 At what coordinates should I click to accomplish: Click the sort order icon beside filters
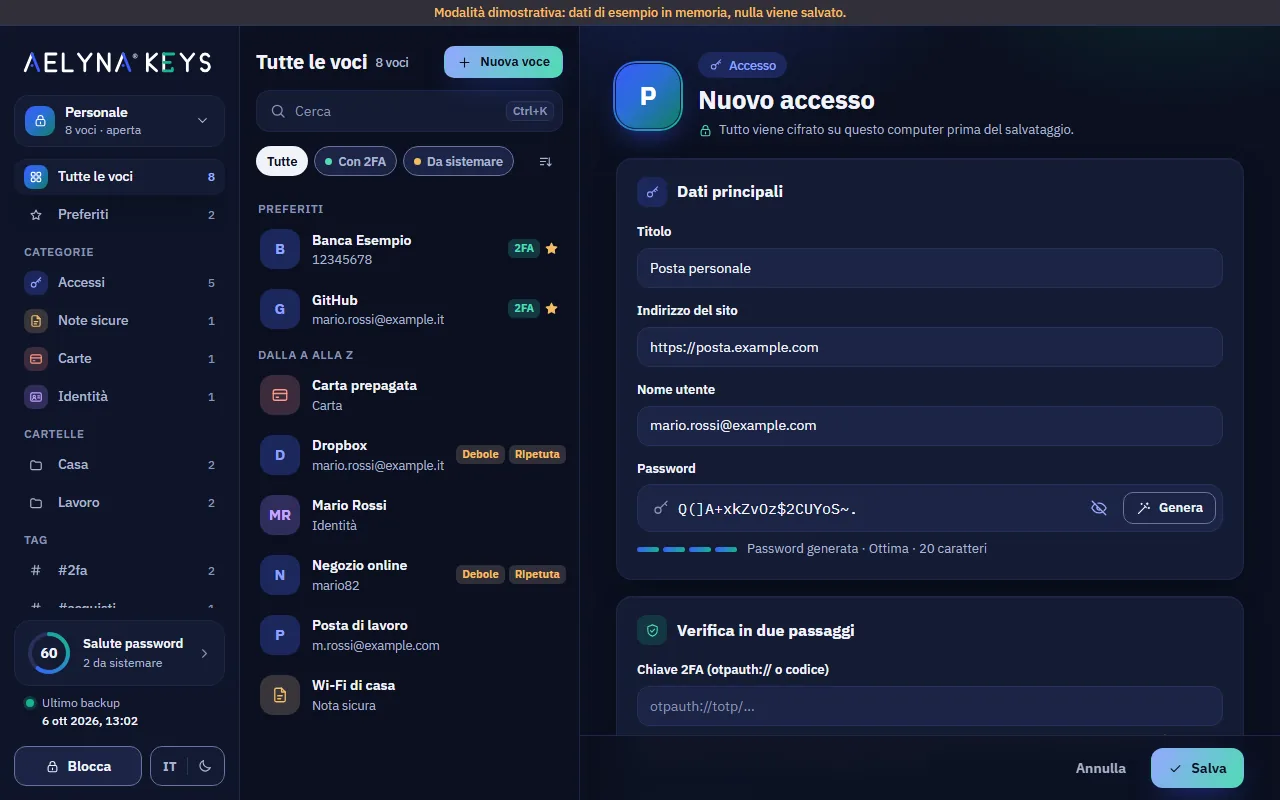(545, 161)
